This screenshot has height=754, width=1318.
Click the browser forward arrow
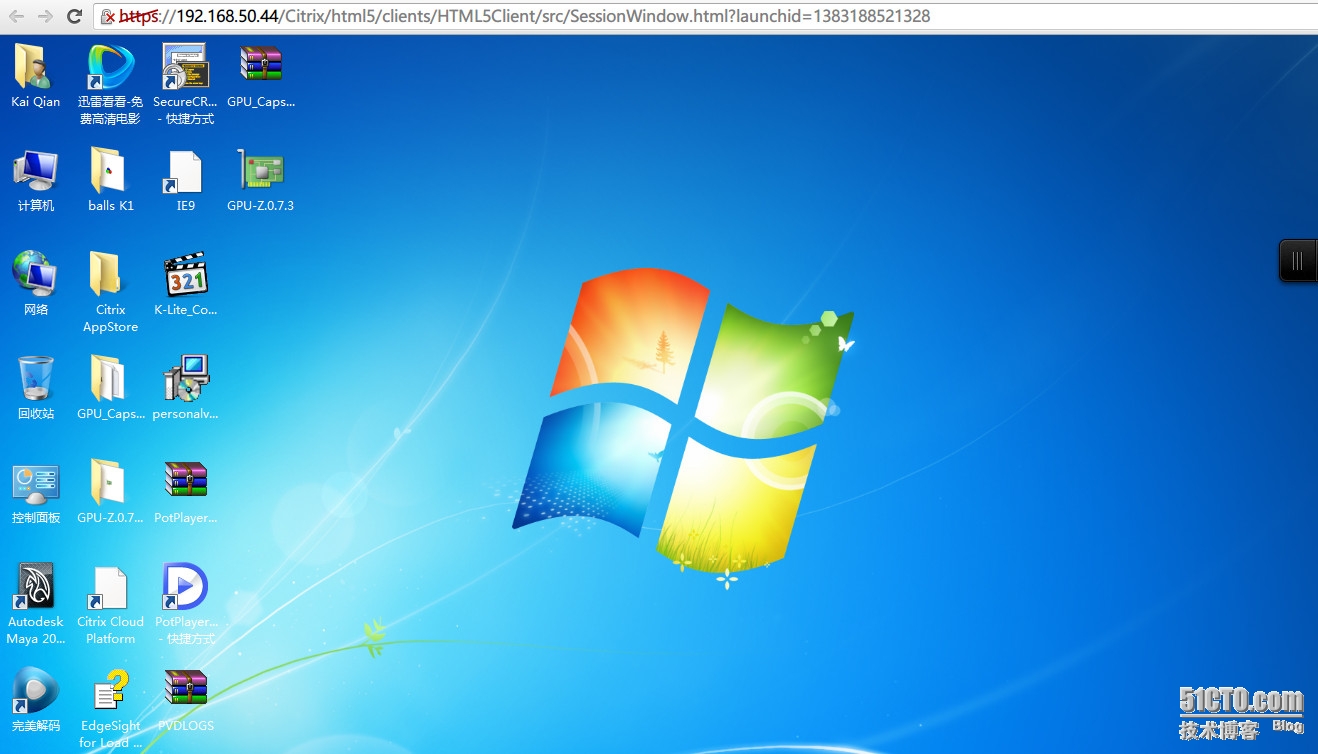pyautogui.click(x=45, y=16)
